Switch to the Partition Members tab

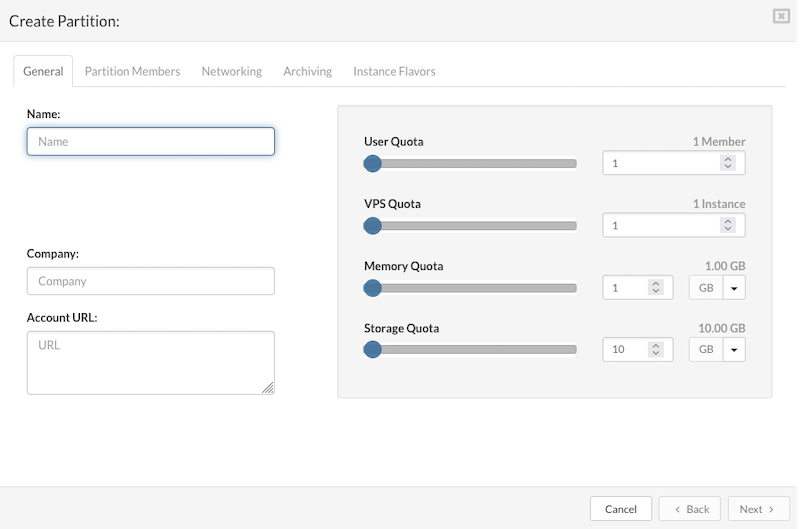(x=132, y=72)
